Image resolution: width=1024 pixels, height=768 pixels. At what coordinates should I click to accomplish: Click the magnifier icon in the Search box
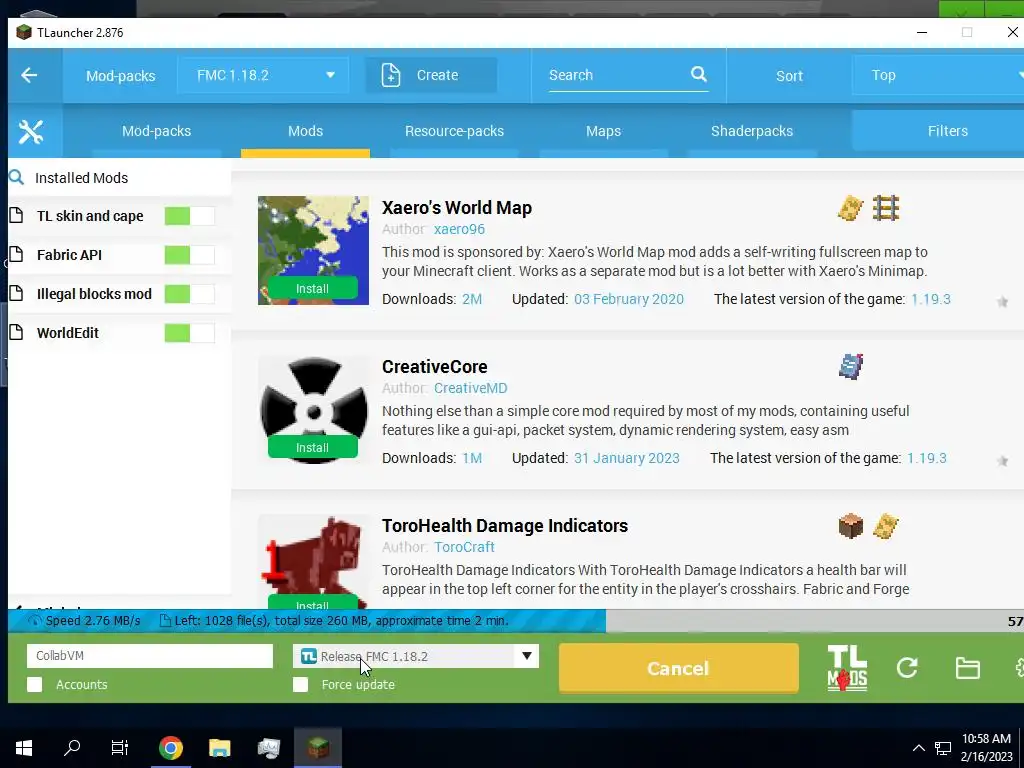pyautogui.click(x=699, y=74)
